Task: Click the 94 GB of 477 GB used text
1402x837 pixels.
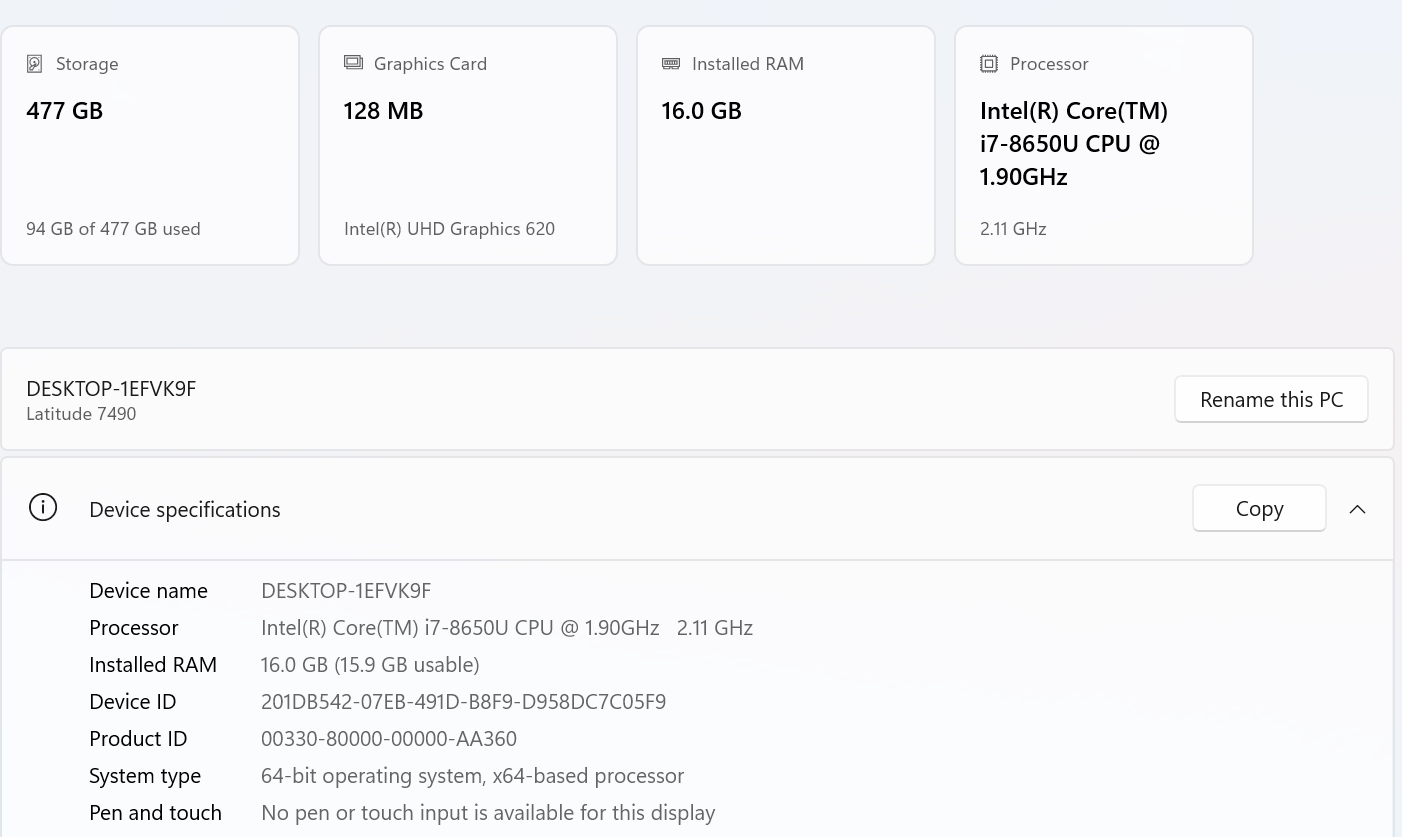Action: click(113, 229)
